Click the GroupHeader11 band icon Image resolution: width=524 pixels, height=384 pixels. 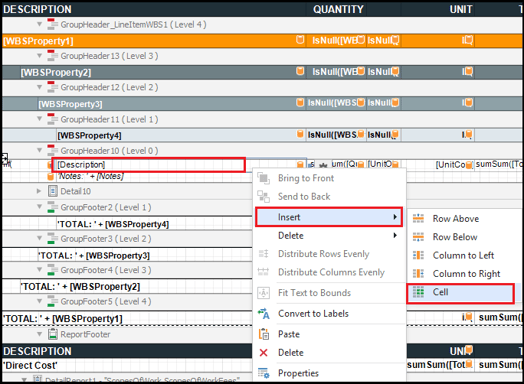pos(52,119)
